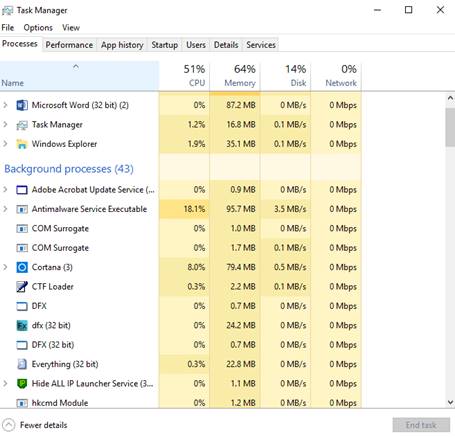Sort by the Name column header
The height and width of the screenshot is (437, 455).
(79, 76)
